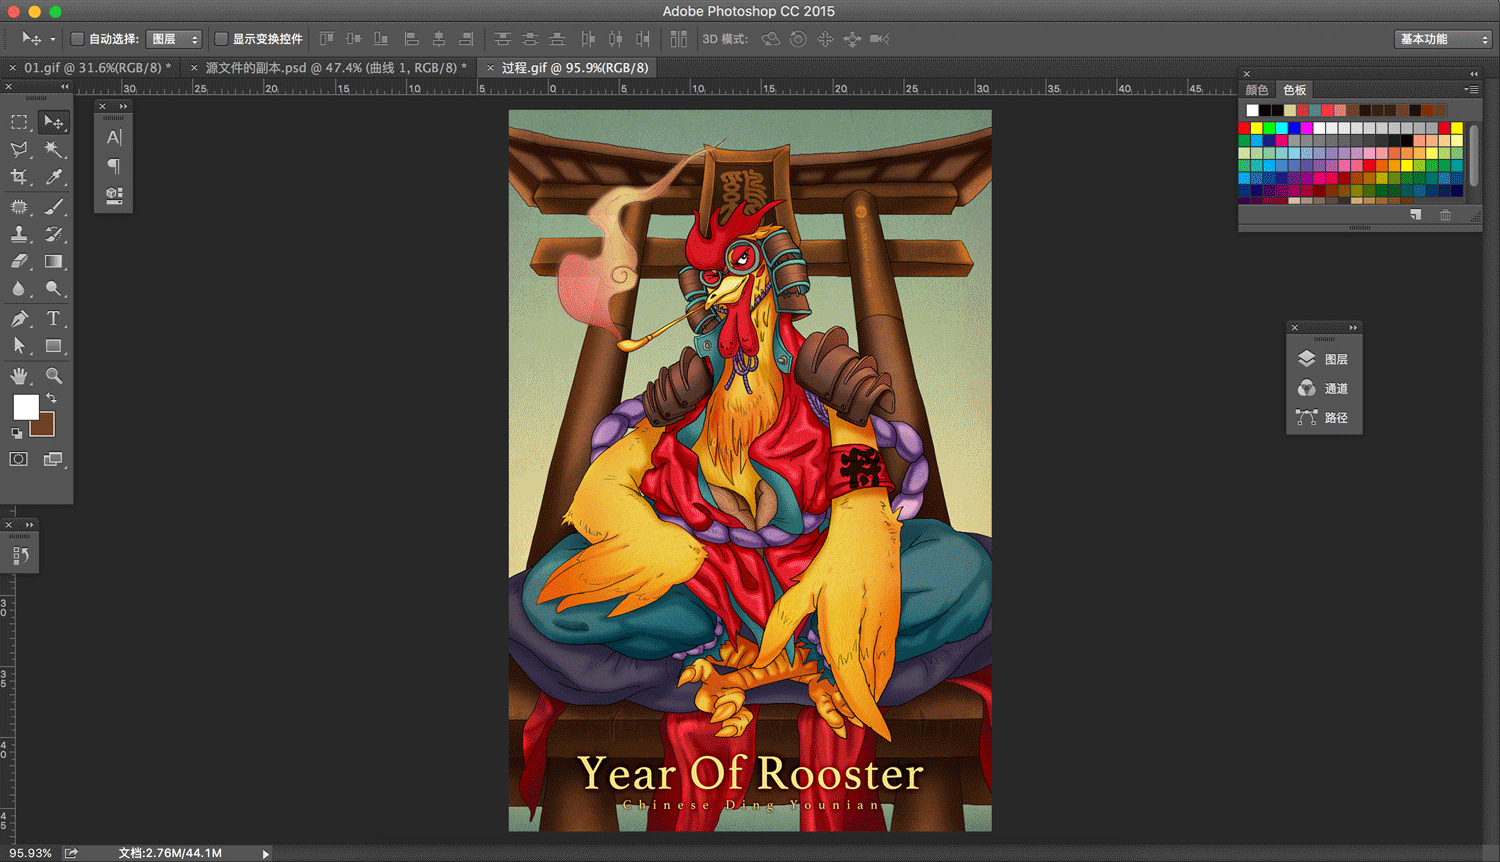Open the 3D panel icon
This screenshot has height=862, width=1500.
(114, 194)
